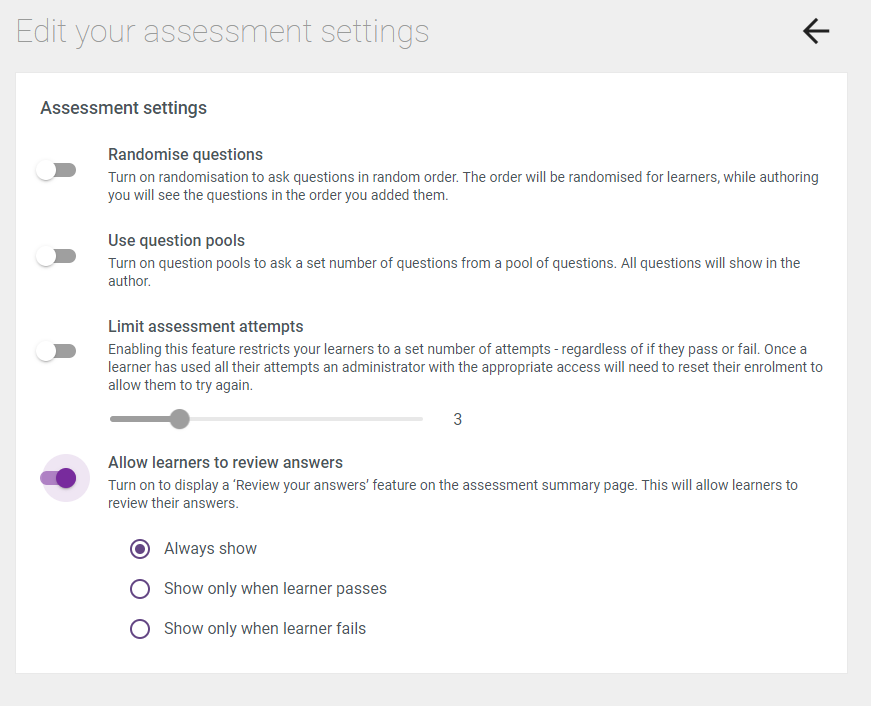Enable Limit assessment attempts
Image resolution: width=871 pixels, height=706 pixels.
click(56, 350)
